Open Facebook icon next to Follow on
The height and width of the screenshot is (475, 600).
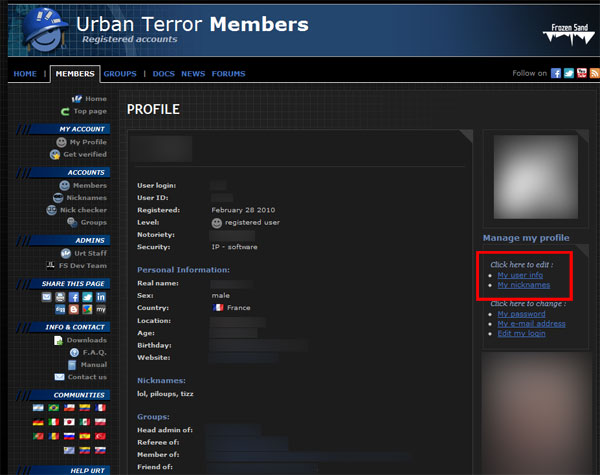coord(556,73)
